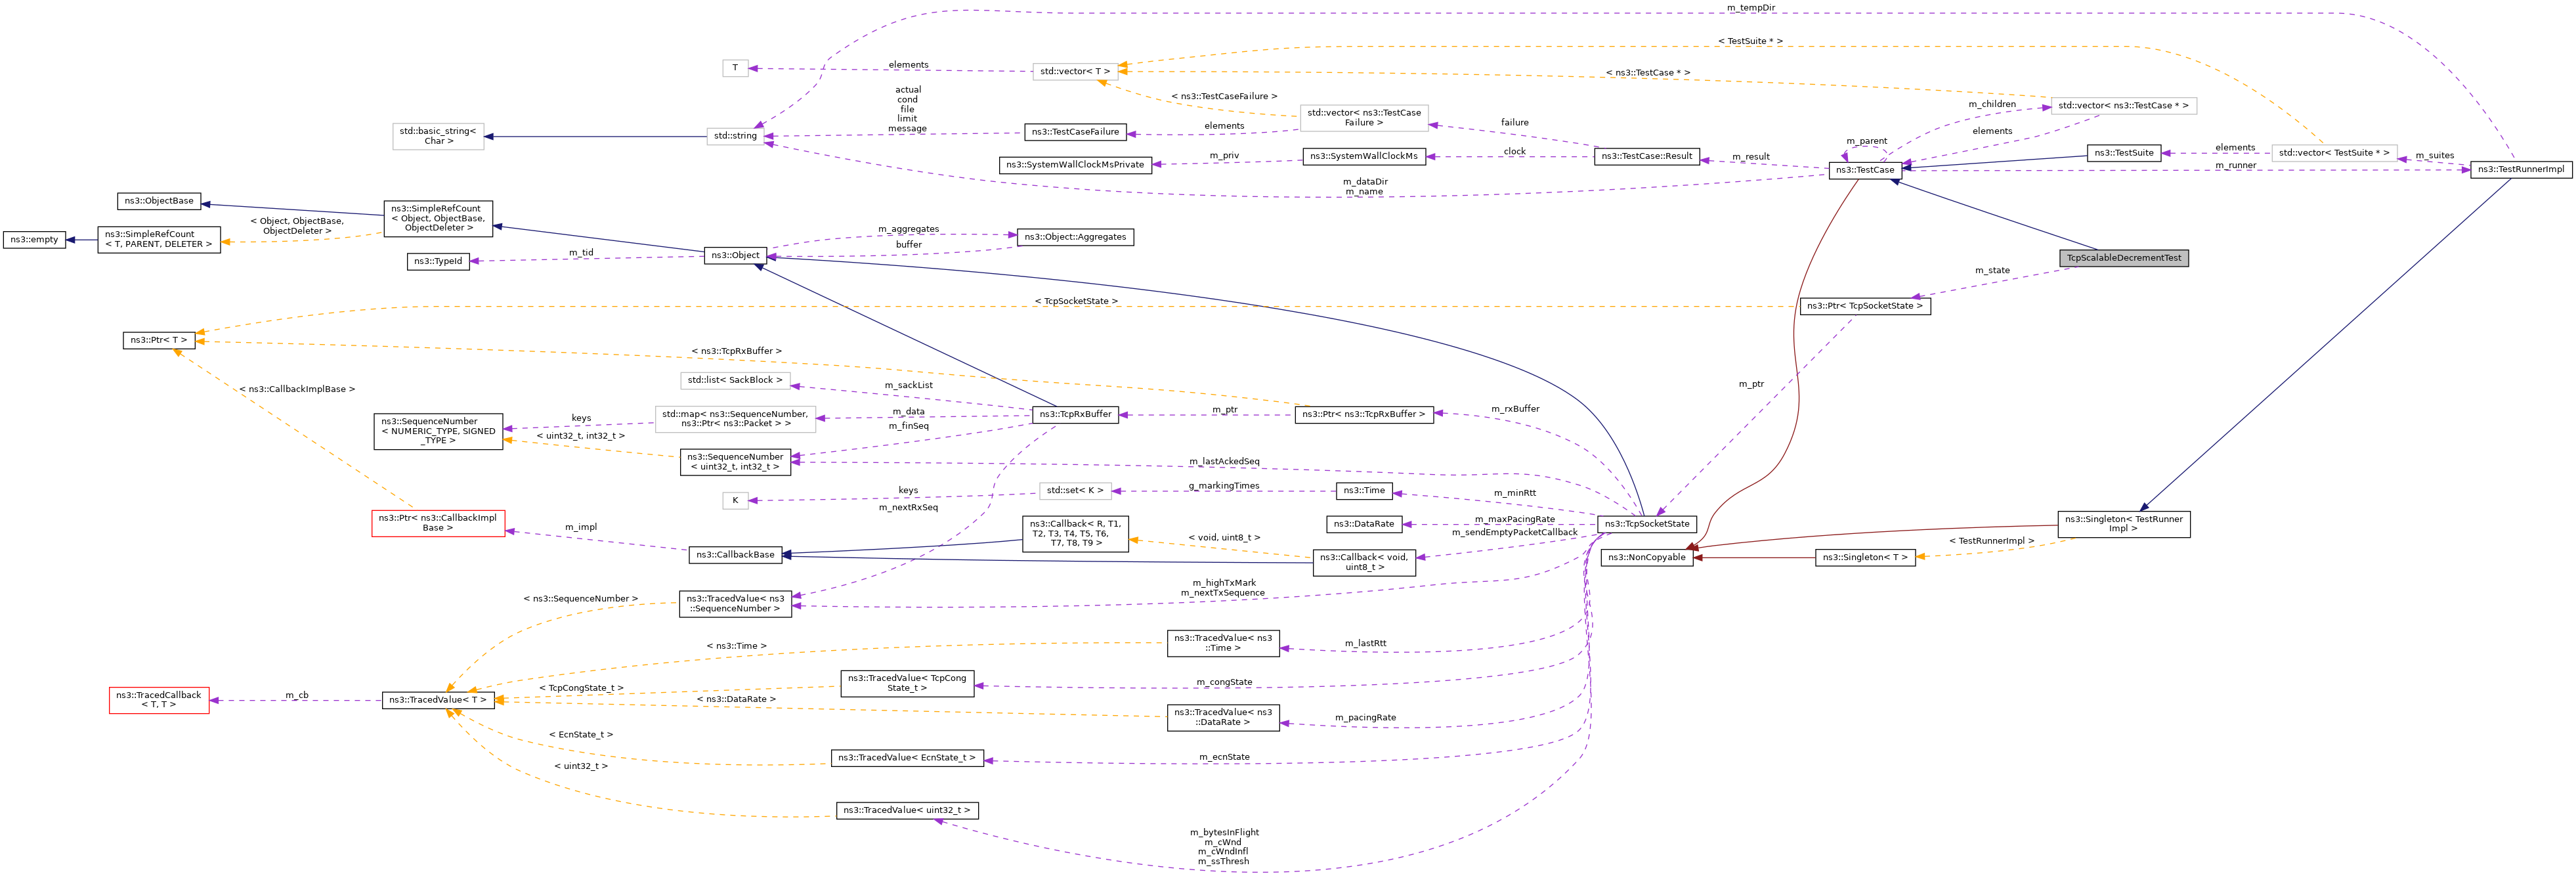Click ns3::TracedValue< ns3::DataRate > node

tap(1223, 717)
